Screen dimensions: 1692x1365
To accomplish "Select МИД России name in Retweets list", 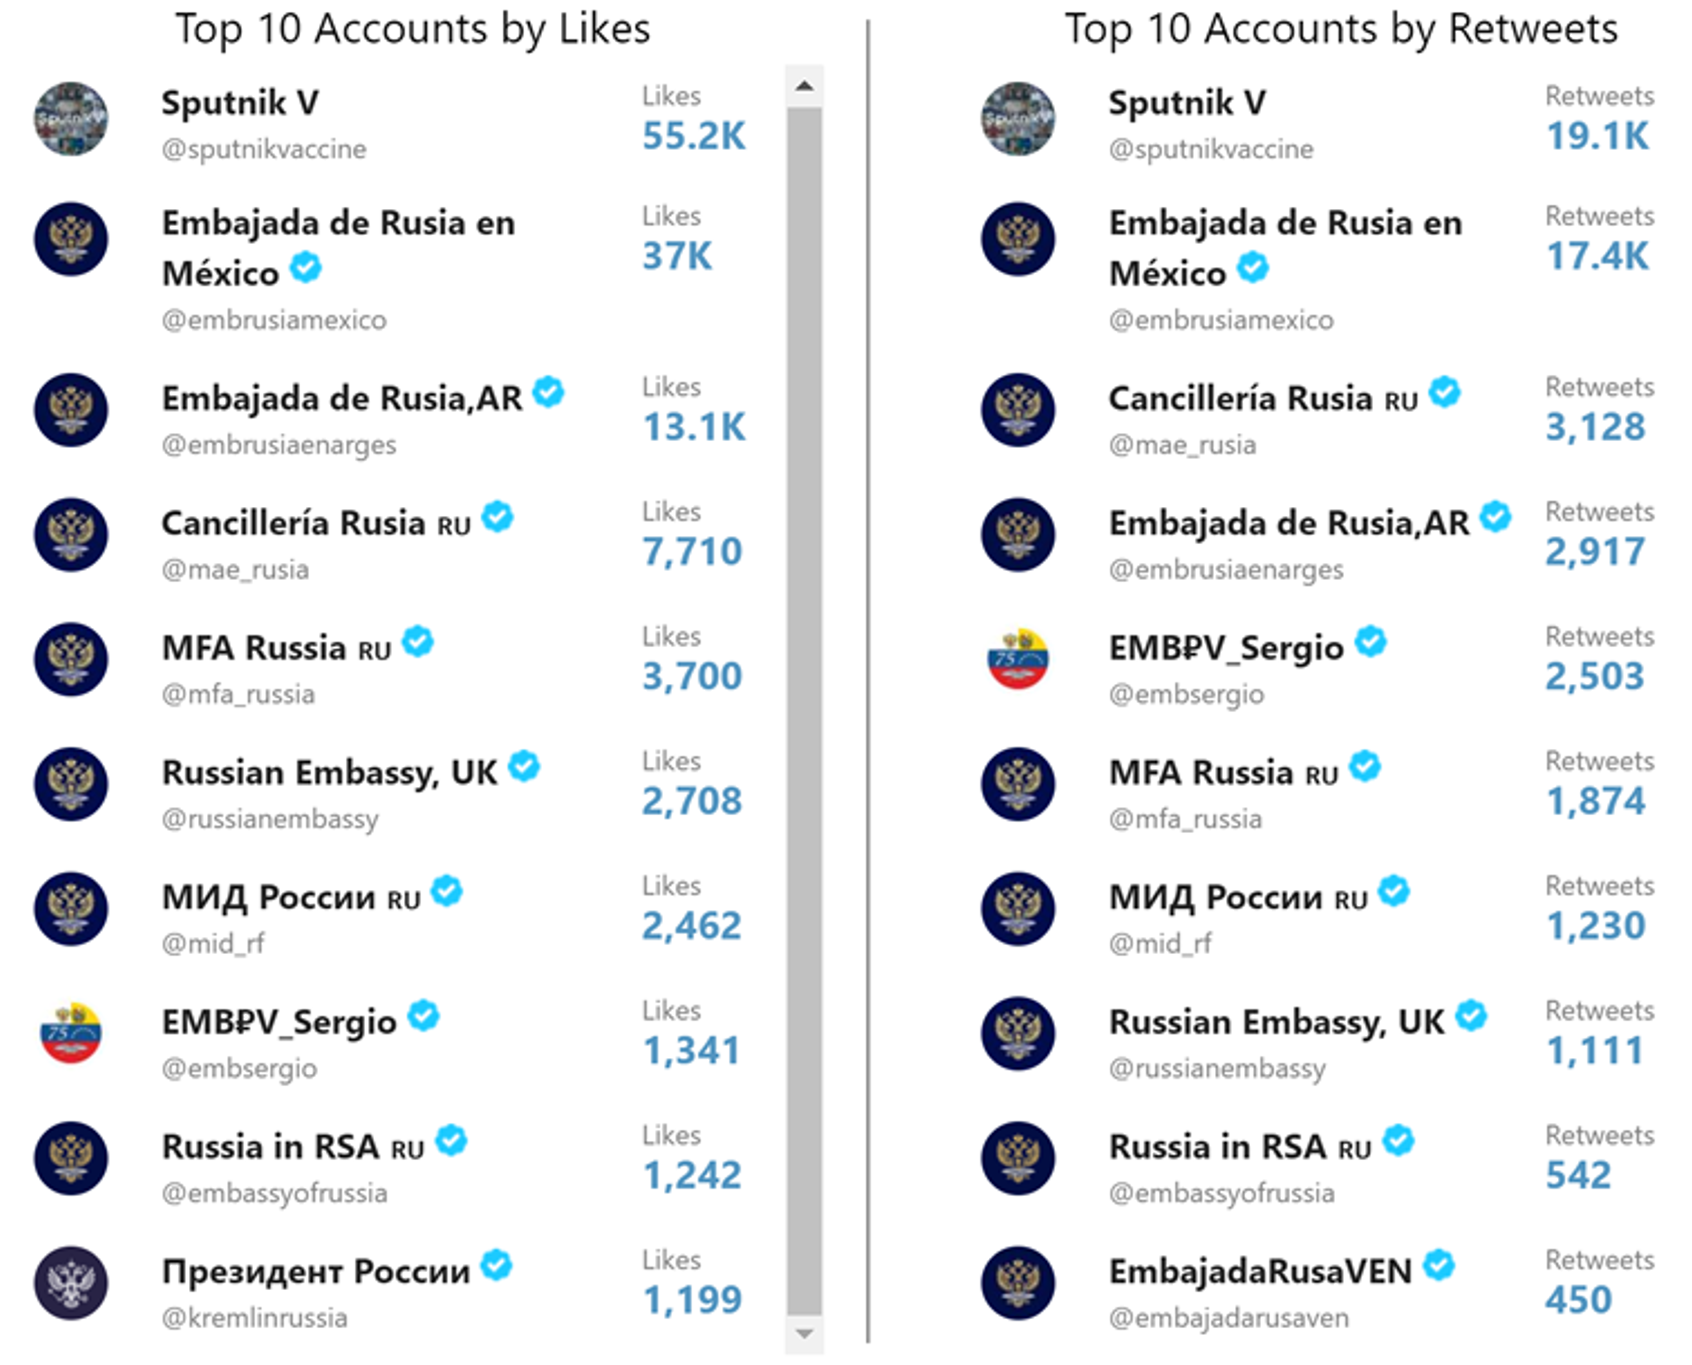I will (1238, 897).
